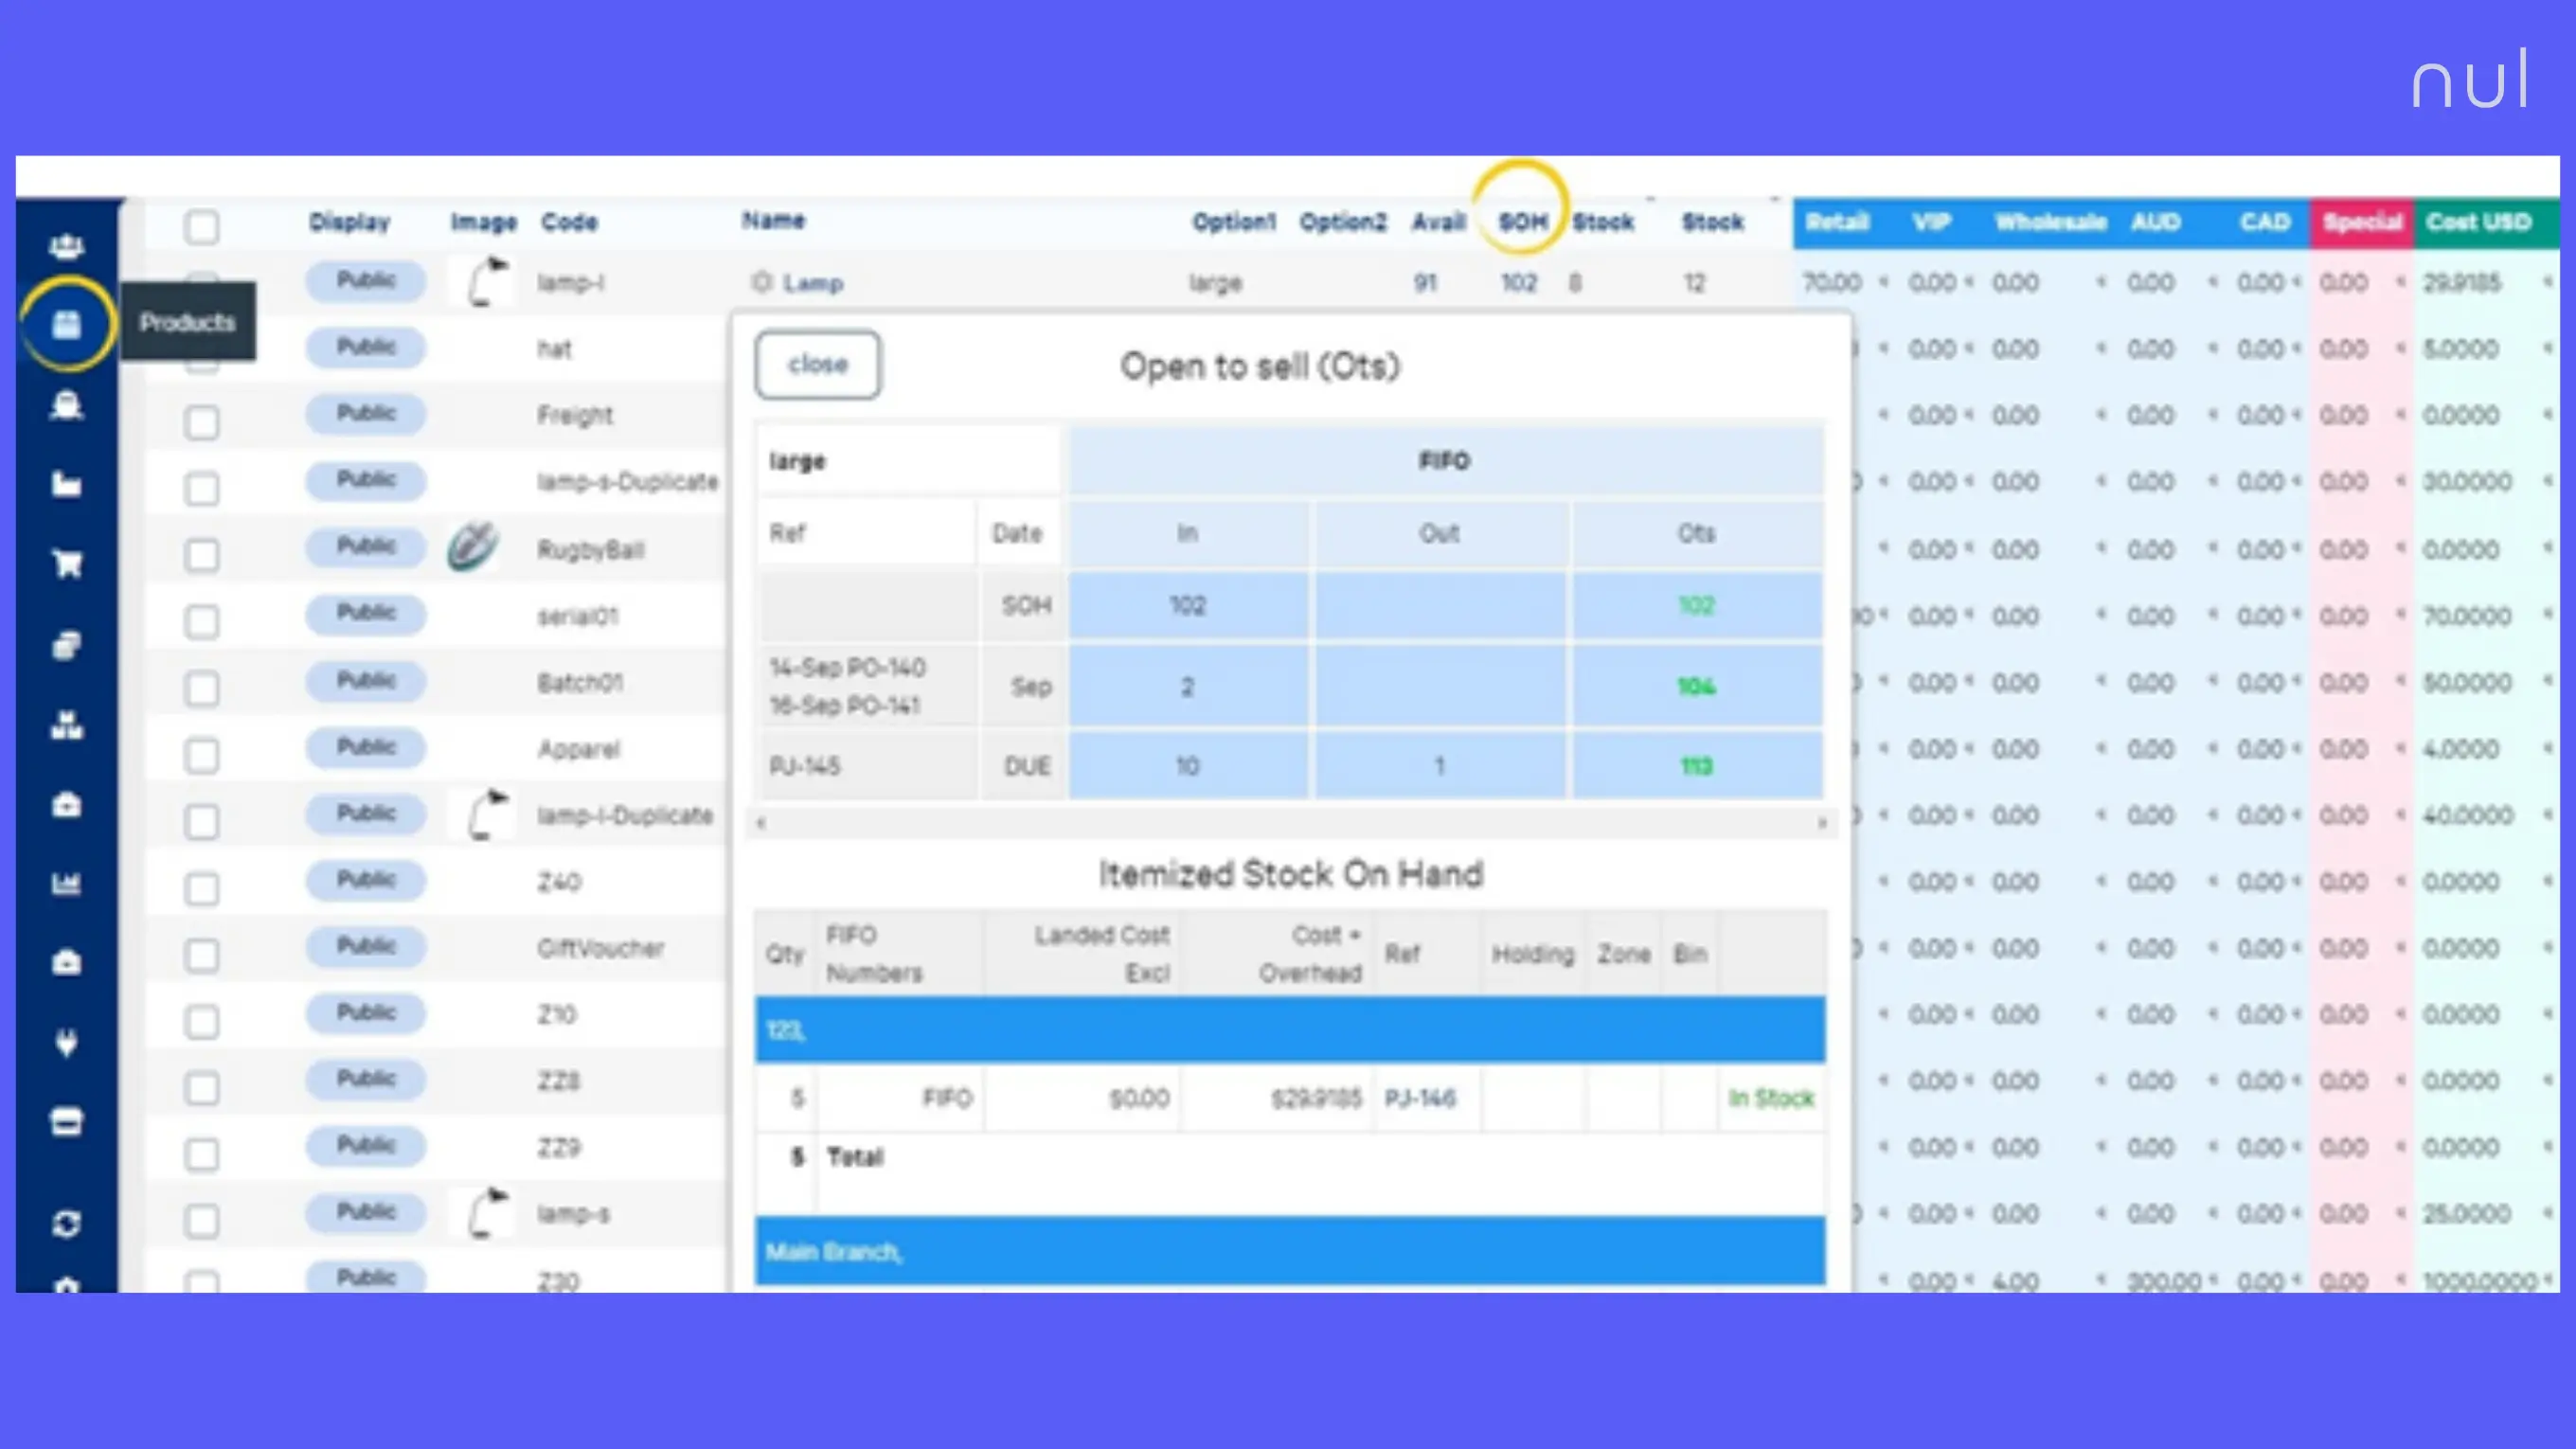The width and height of the screenshot is (2576, 1449).
Task: Click the green Ots value 113
Action: click(x=1696, y=767)
